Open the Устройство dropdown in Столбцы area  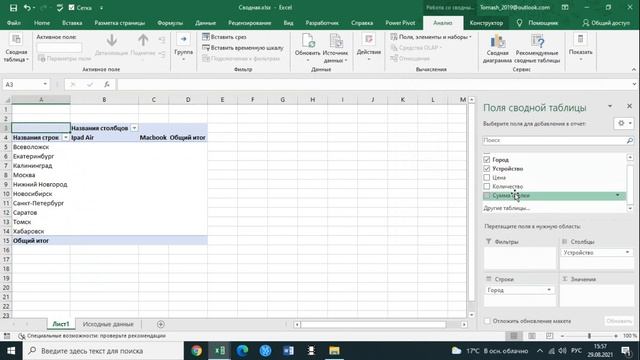[627, 253]
